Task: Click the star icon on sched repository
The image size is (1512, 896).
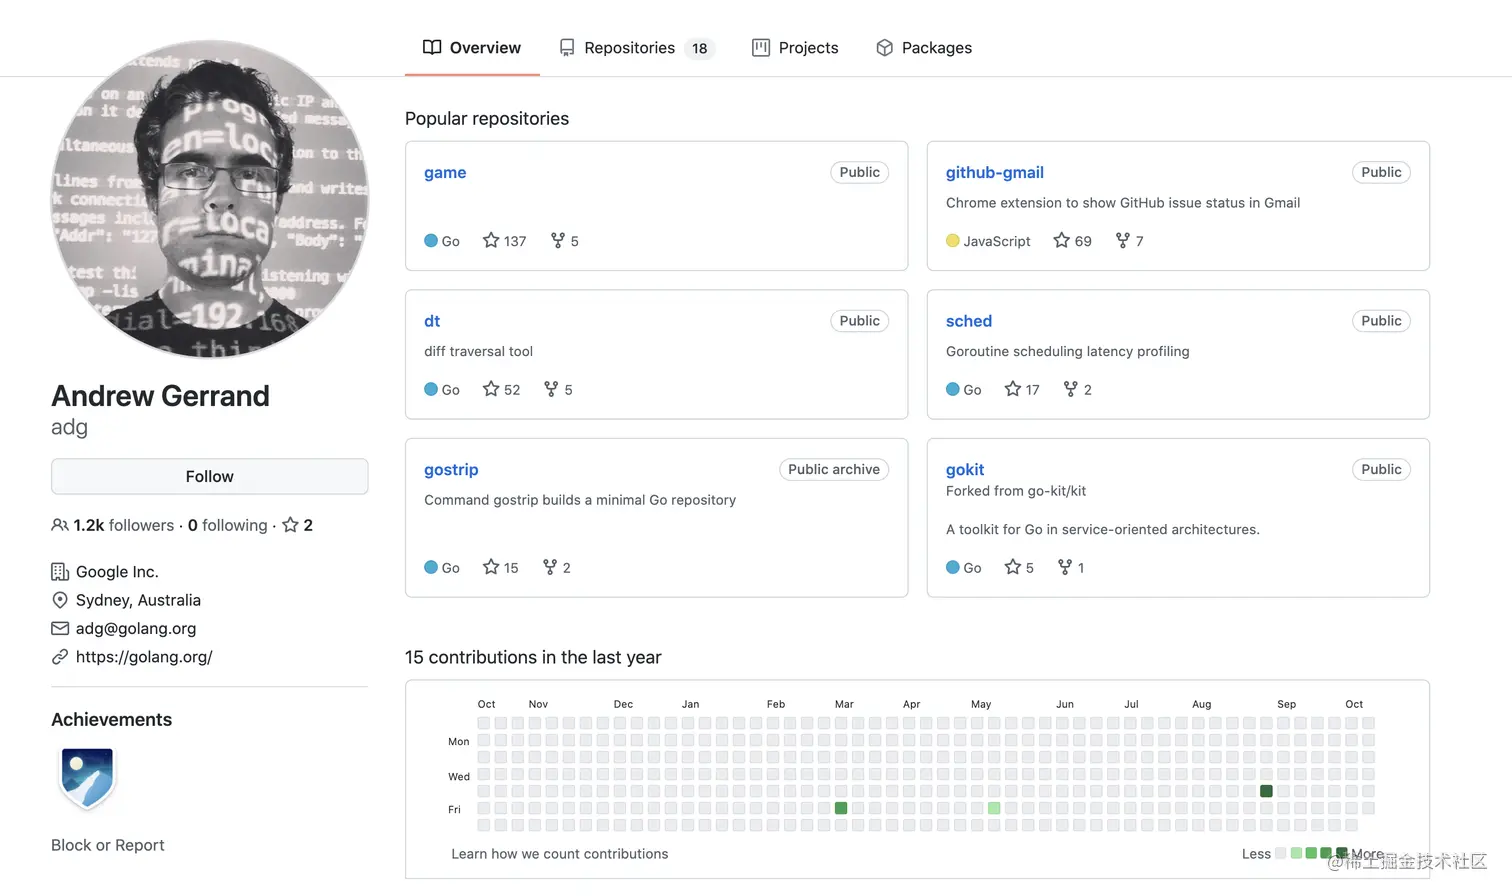Action: pos(1012,389)
